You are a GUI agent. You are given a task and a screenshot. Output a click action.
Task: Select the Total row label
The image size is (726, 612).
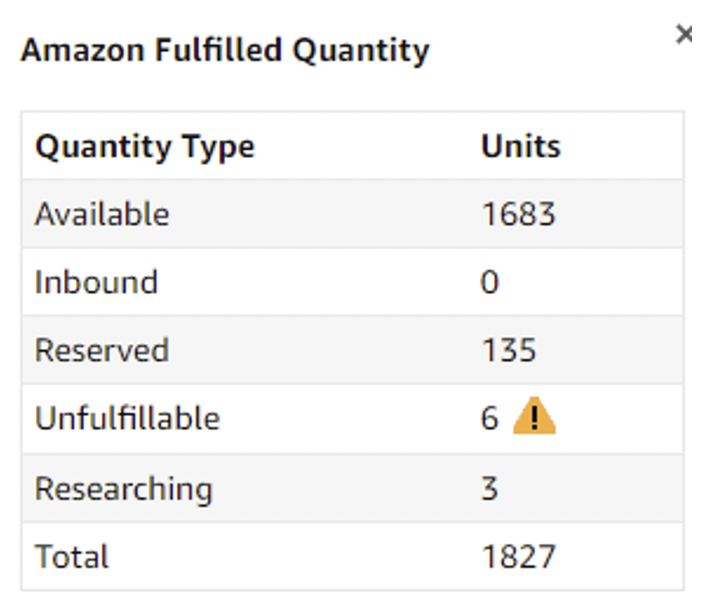[72, 556]
